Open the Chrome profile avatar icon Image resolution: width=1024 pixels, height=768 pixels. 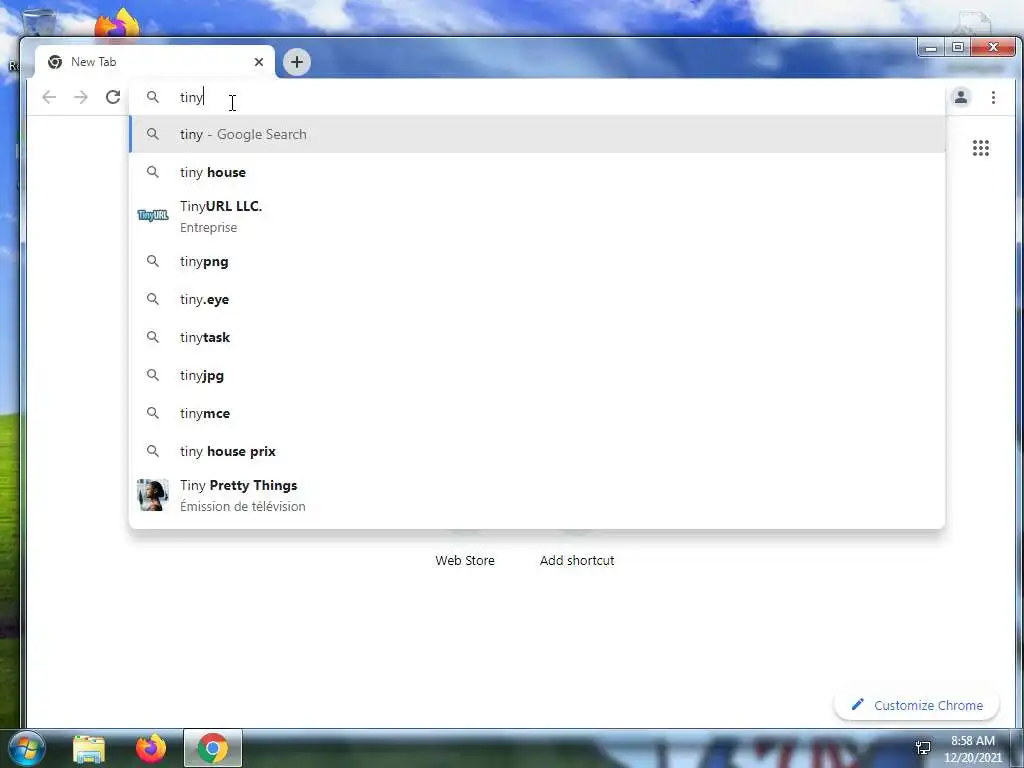pos(961,97)
